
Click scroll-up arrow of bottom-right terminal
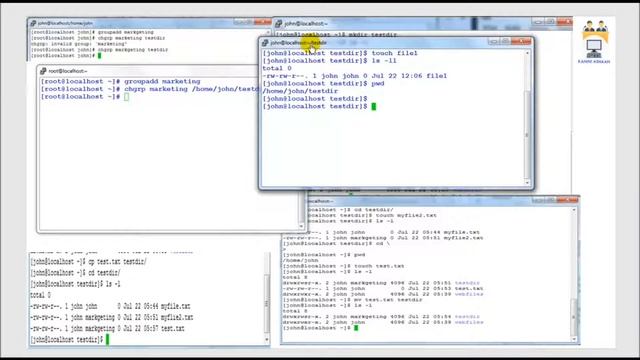(x=574, y=210)
